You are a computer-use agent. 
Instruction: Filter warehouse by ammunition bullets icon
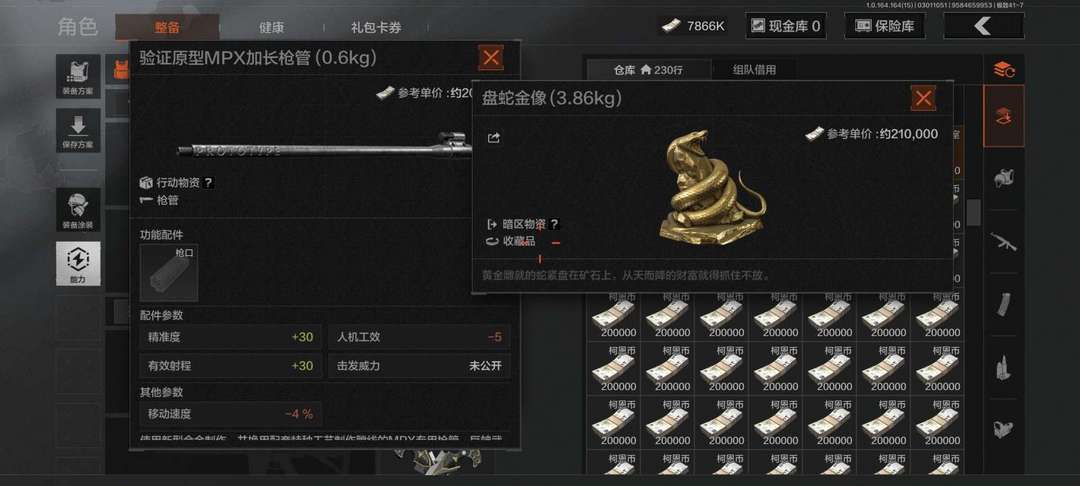(x=1004, y=368)
